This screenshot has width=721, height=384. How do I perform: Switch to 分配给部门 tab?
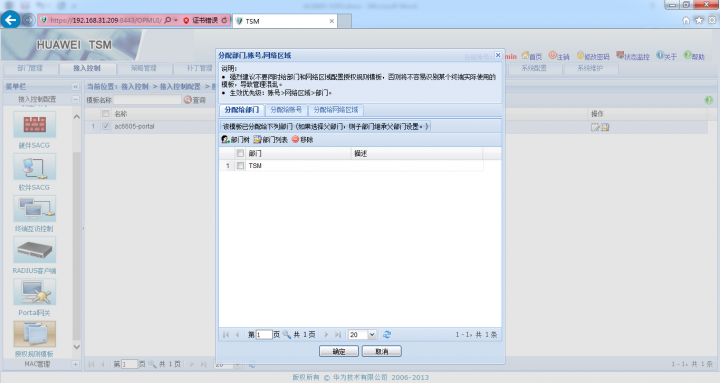pyautogui.click(x=242, y=110)
